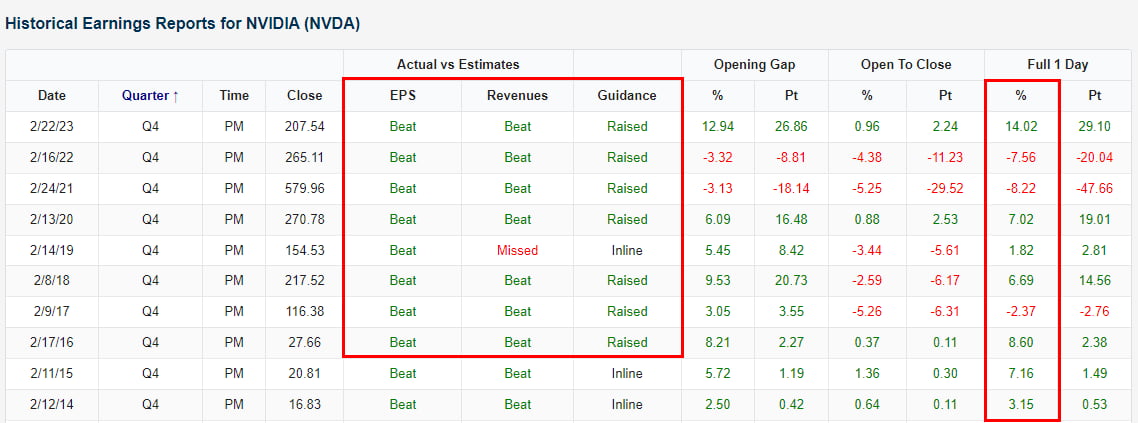This screenshot has height=423, width=1138.
Task: Click the full day percent 8.60
Action: pyautogui.click(x=1021, y=342)
